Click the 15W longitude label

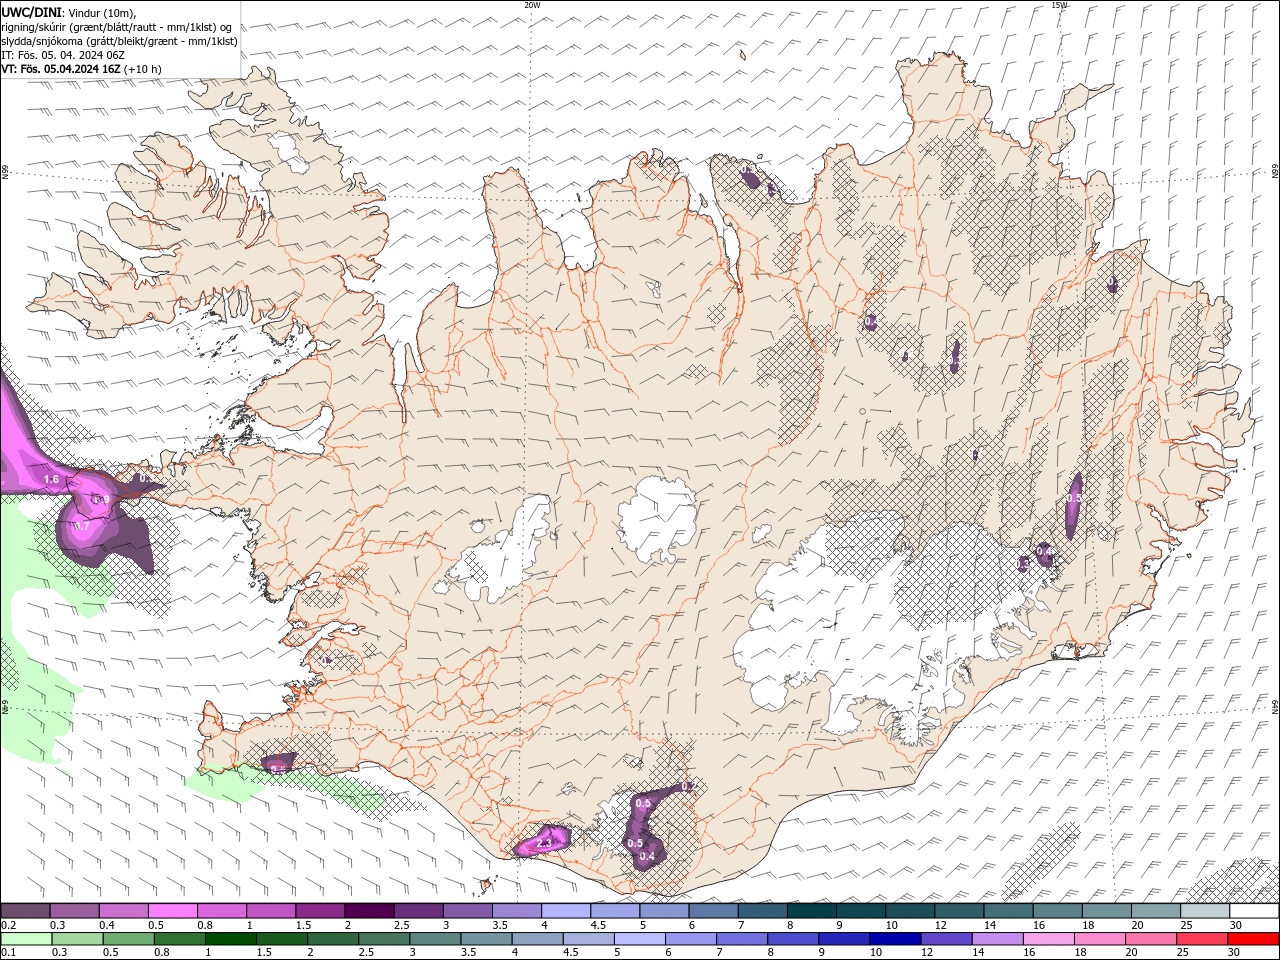1059,5
